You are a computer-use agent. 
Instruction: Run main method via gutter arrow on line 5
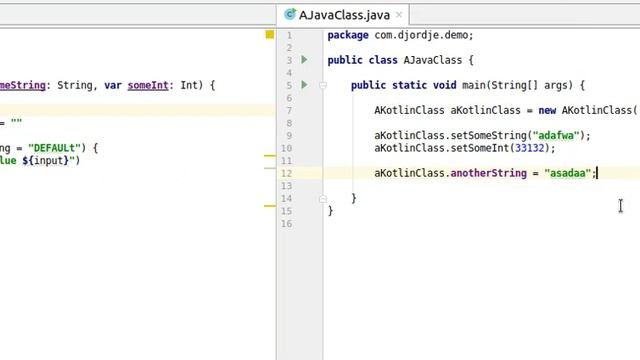coord(304,85)
